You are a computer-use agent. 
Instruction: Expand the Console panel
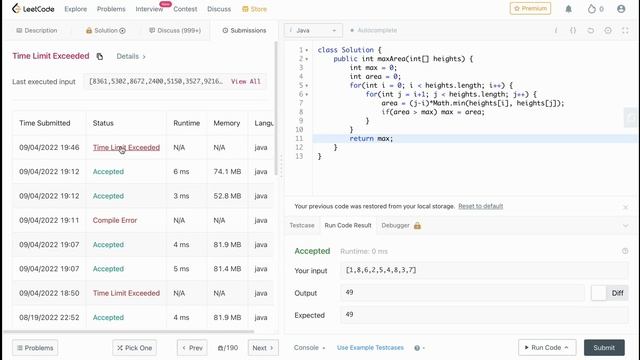(x=309, y=348)
